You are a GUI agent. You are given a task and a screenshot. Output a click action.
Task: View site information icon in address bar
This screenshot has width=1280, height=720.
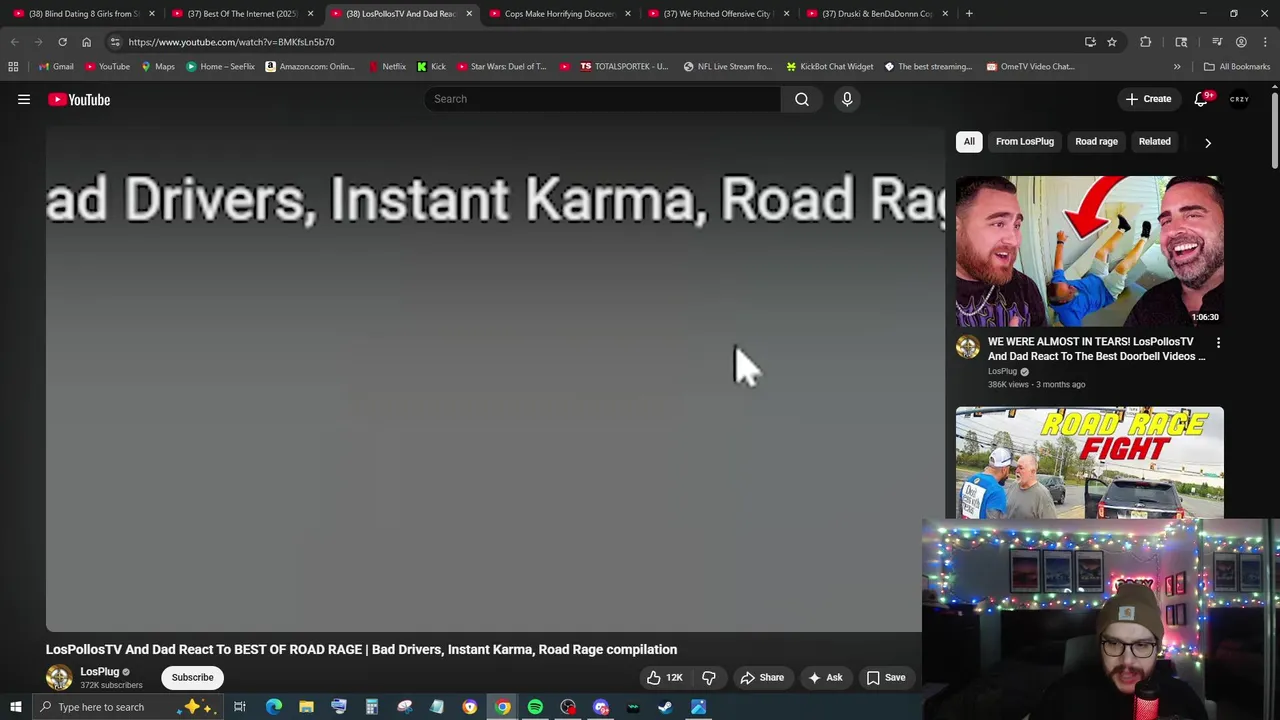115,42
